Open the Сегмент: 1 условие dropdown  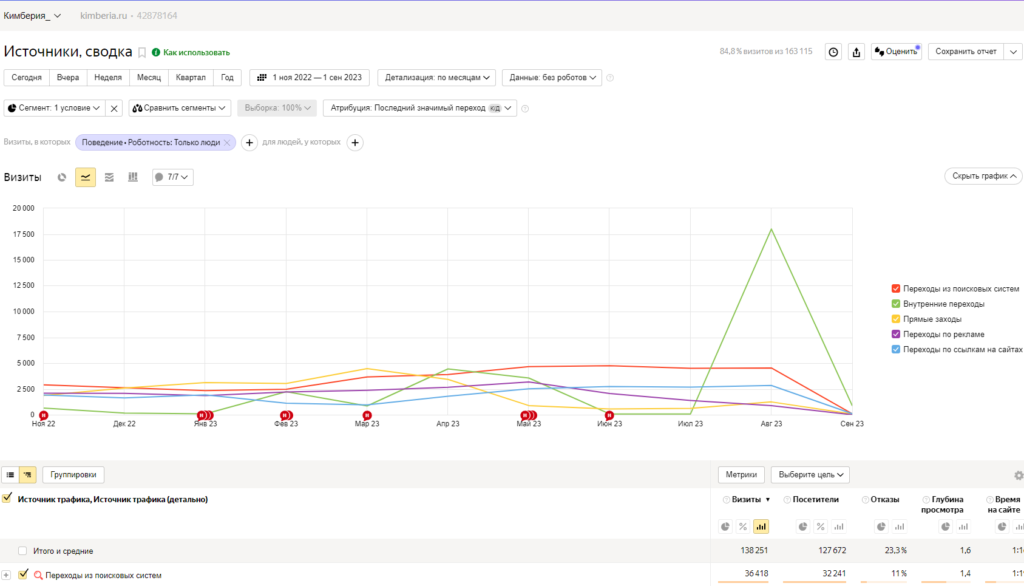(x=55, y=108)
